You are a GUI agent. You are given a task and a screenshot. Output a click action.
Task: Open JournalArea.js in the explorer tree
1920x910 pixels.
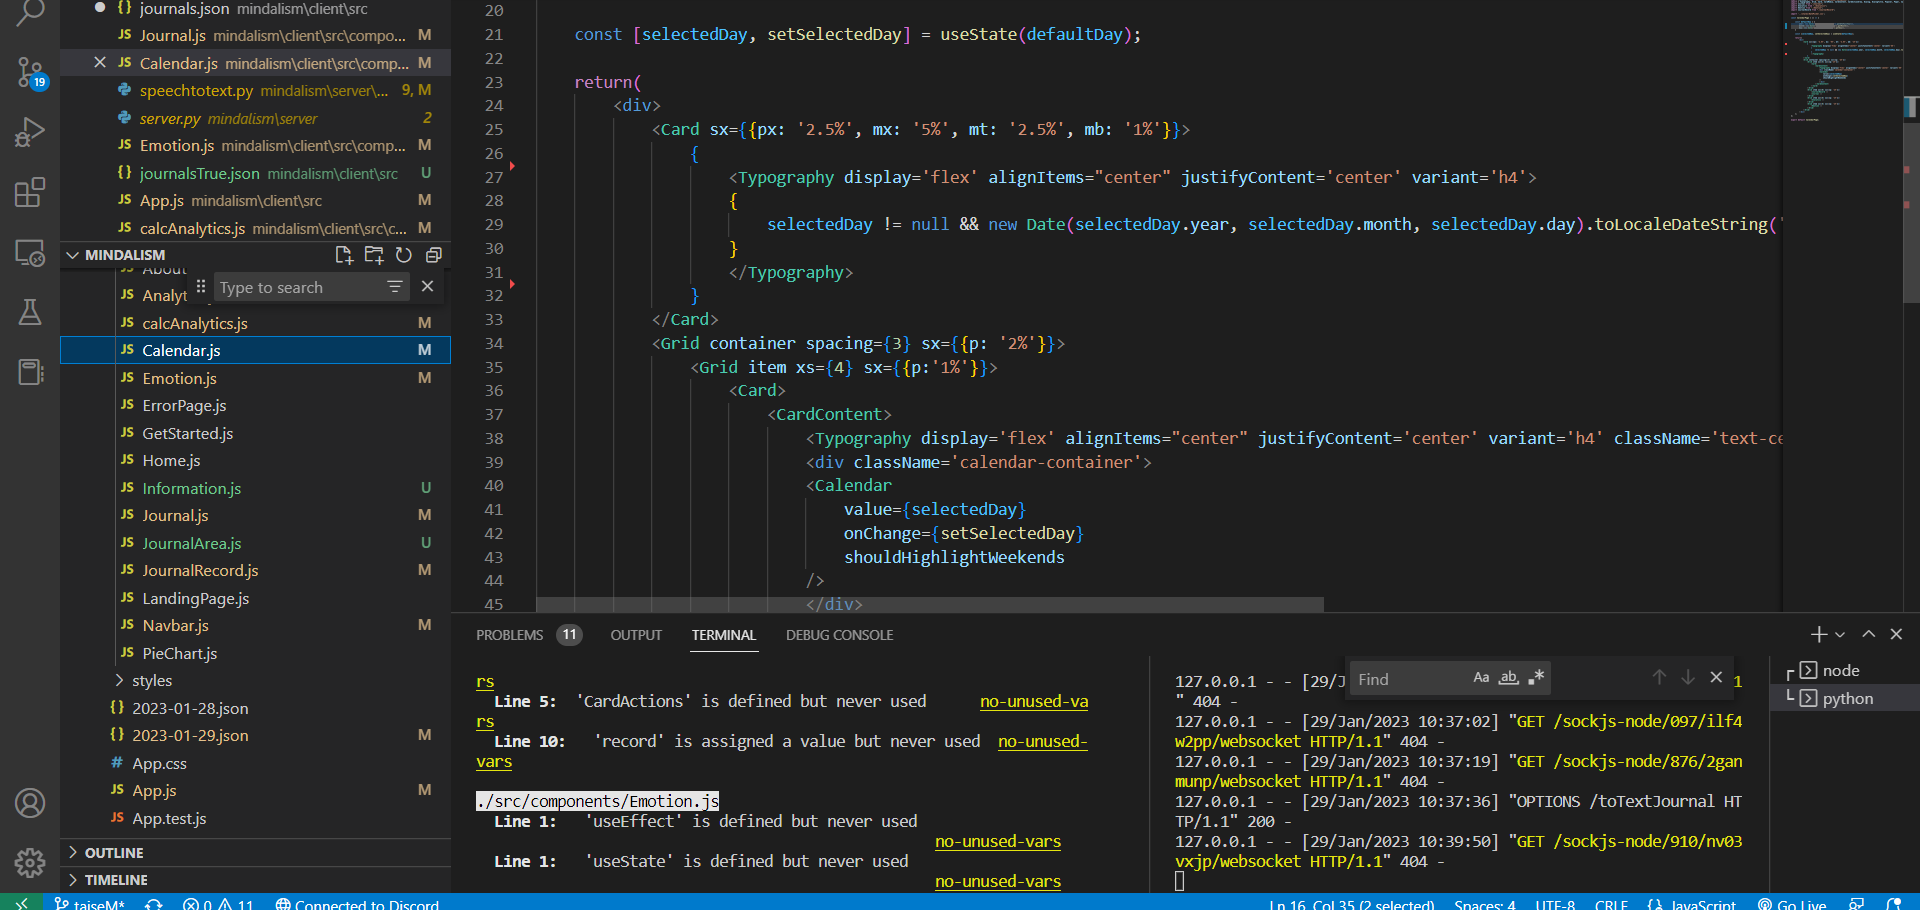191,543
